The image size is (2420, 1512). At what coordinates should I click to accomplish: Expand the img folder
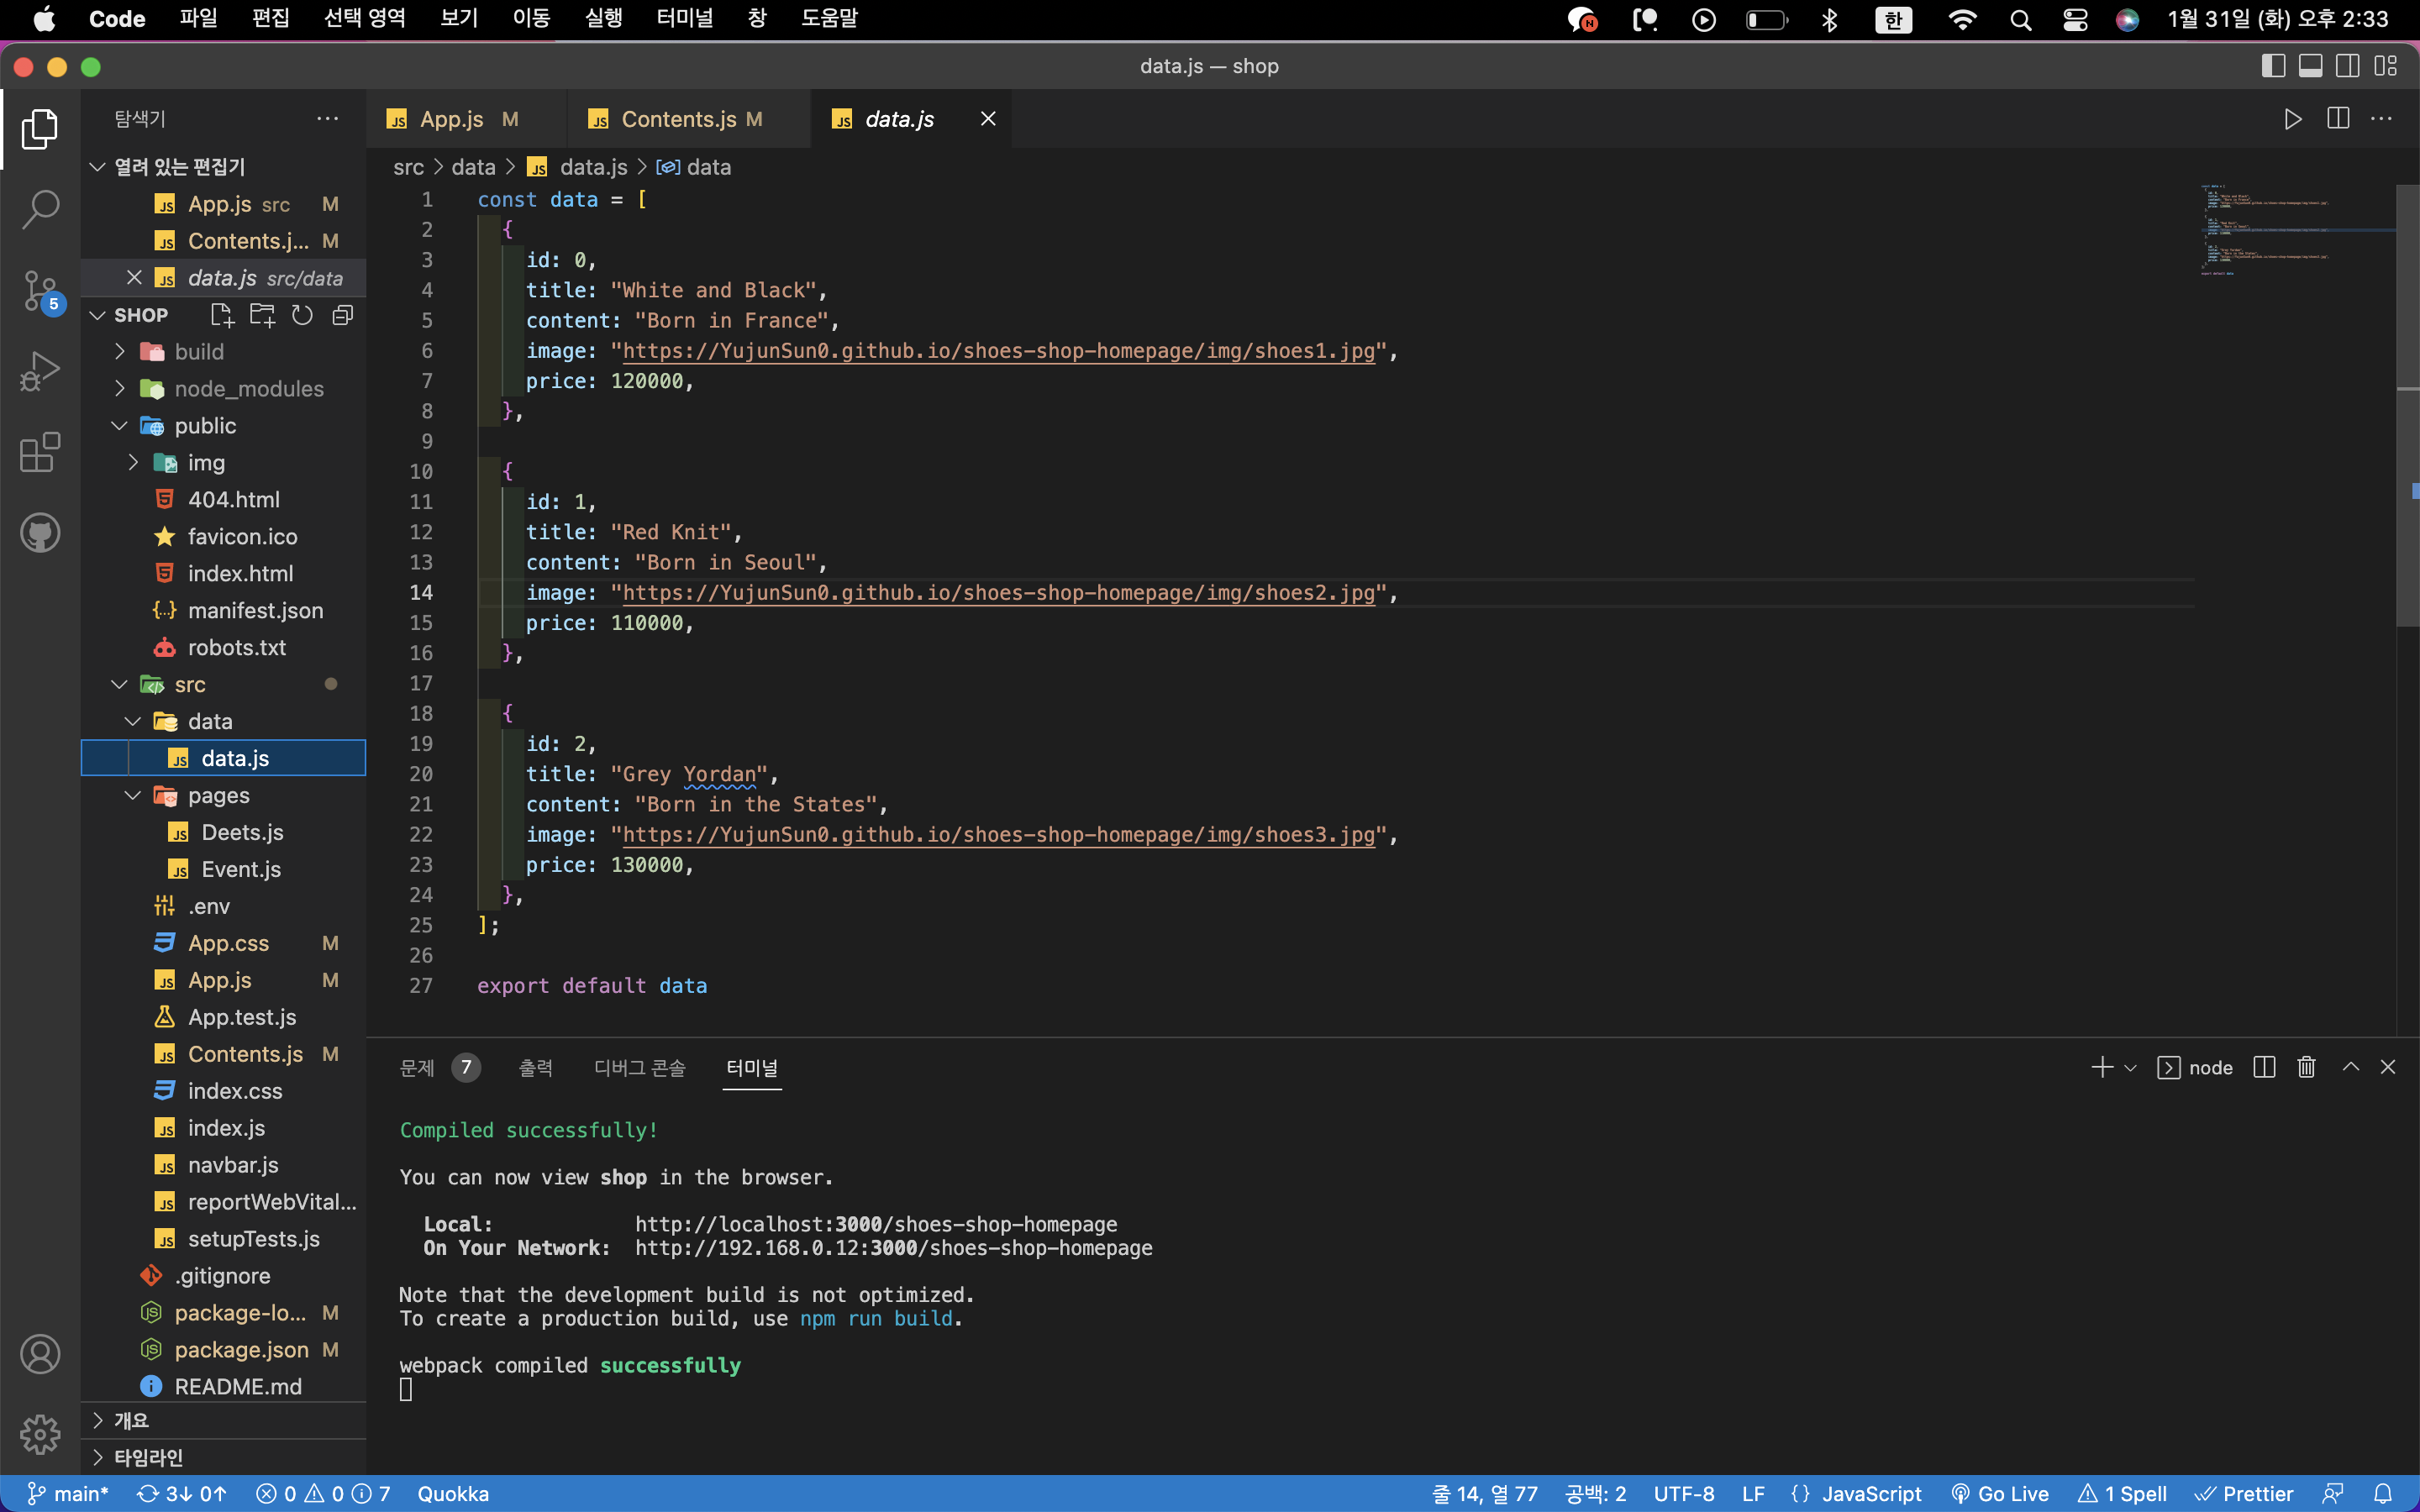point(133,463)
